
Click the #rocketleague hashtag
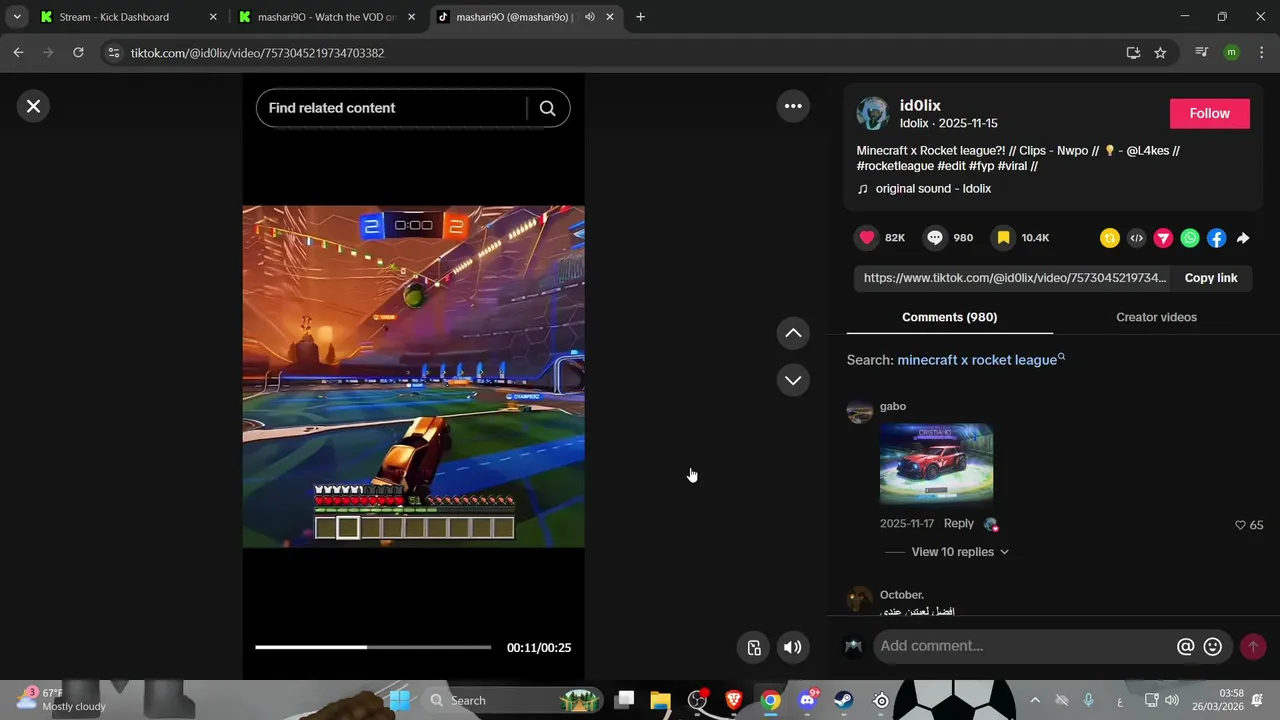coord(895,166)
